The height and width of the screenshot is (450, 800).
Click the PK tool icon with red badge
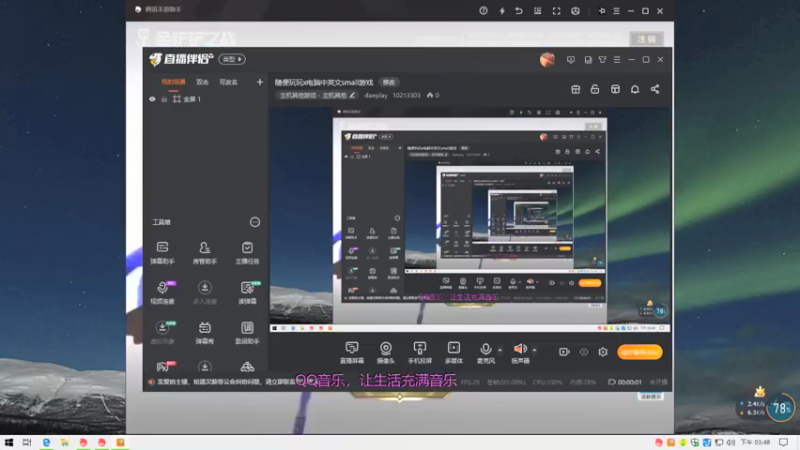click(x=165, y=366)
